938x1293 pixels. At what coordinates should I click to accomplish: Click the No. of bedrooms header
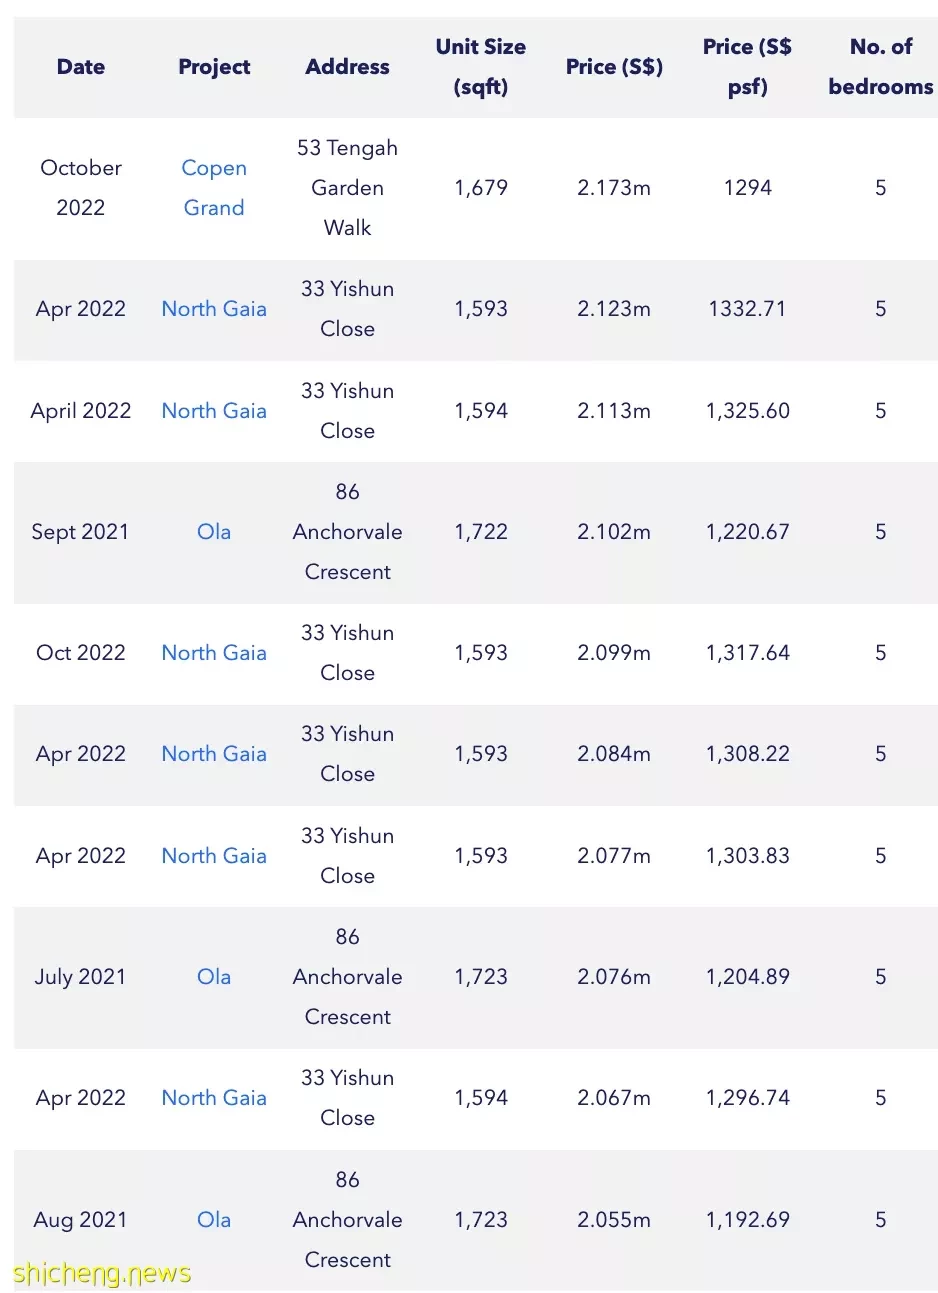coord(881,67)
